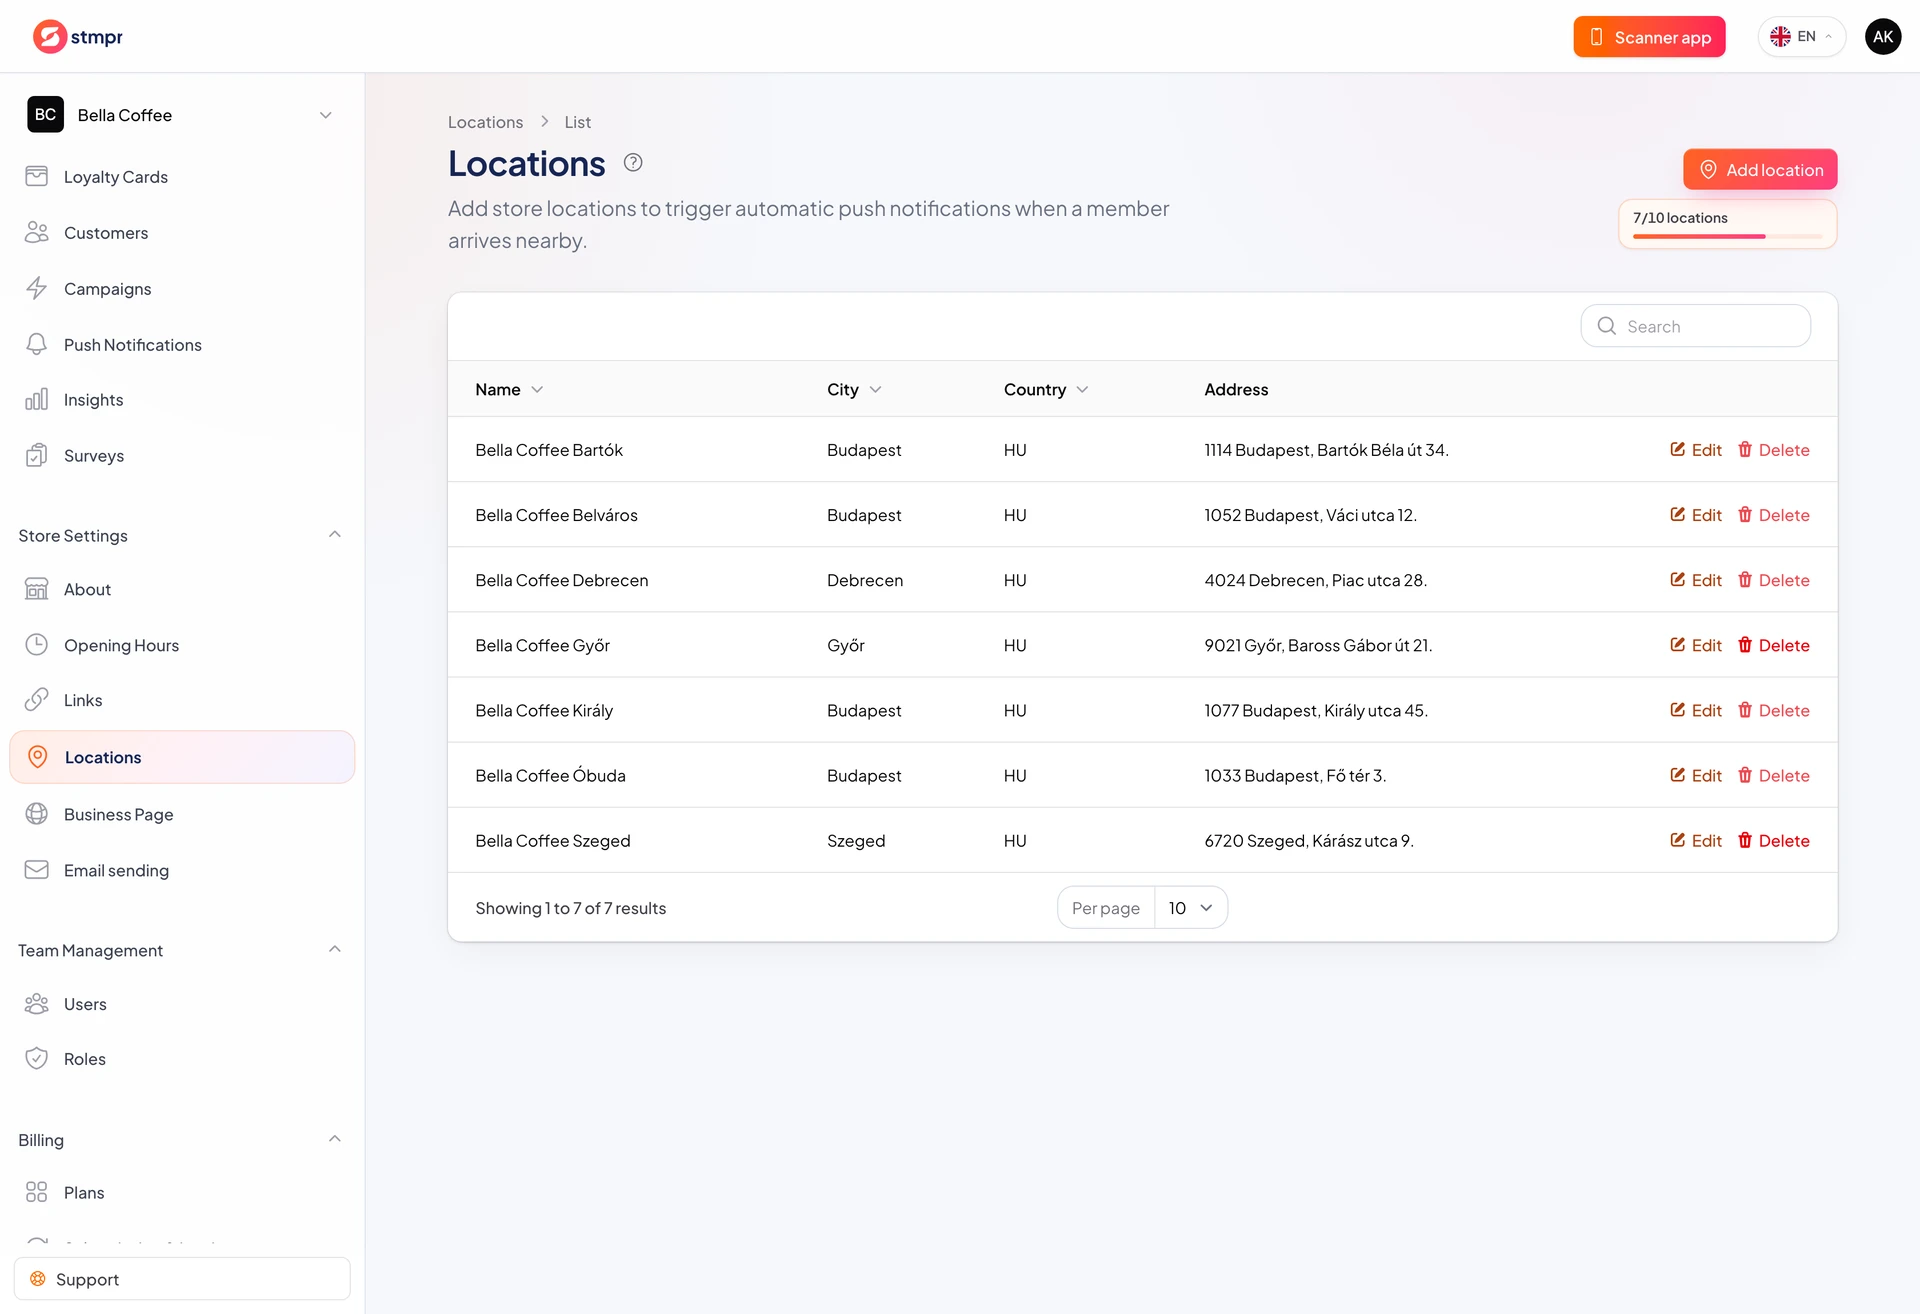
Task: Collapse the Billing section
Action: [335, 1140]
